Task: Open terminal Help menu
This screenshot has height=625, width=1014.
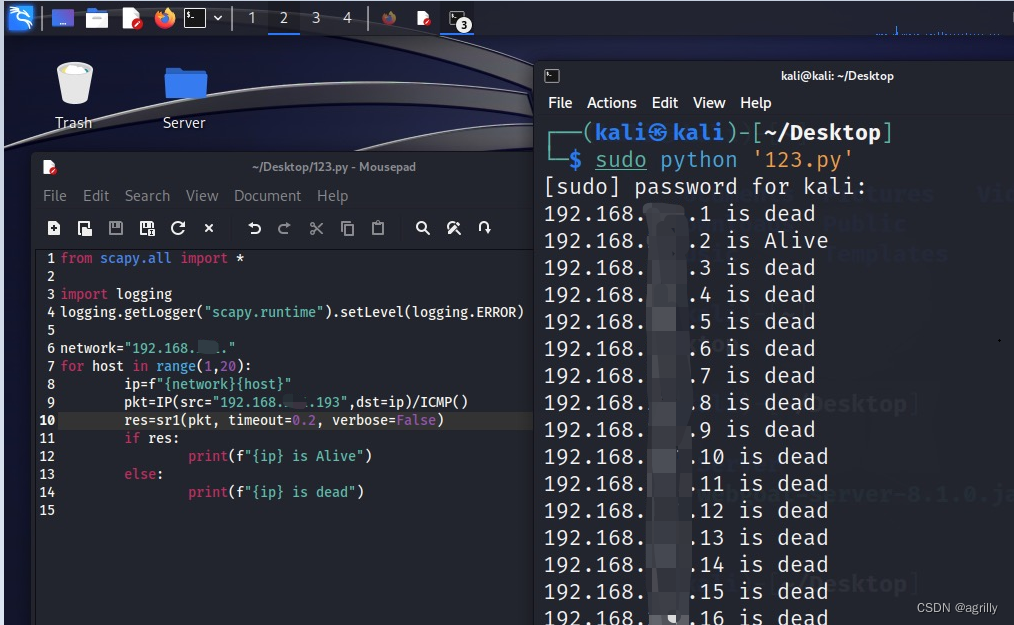Action: [755, 103]
